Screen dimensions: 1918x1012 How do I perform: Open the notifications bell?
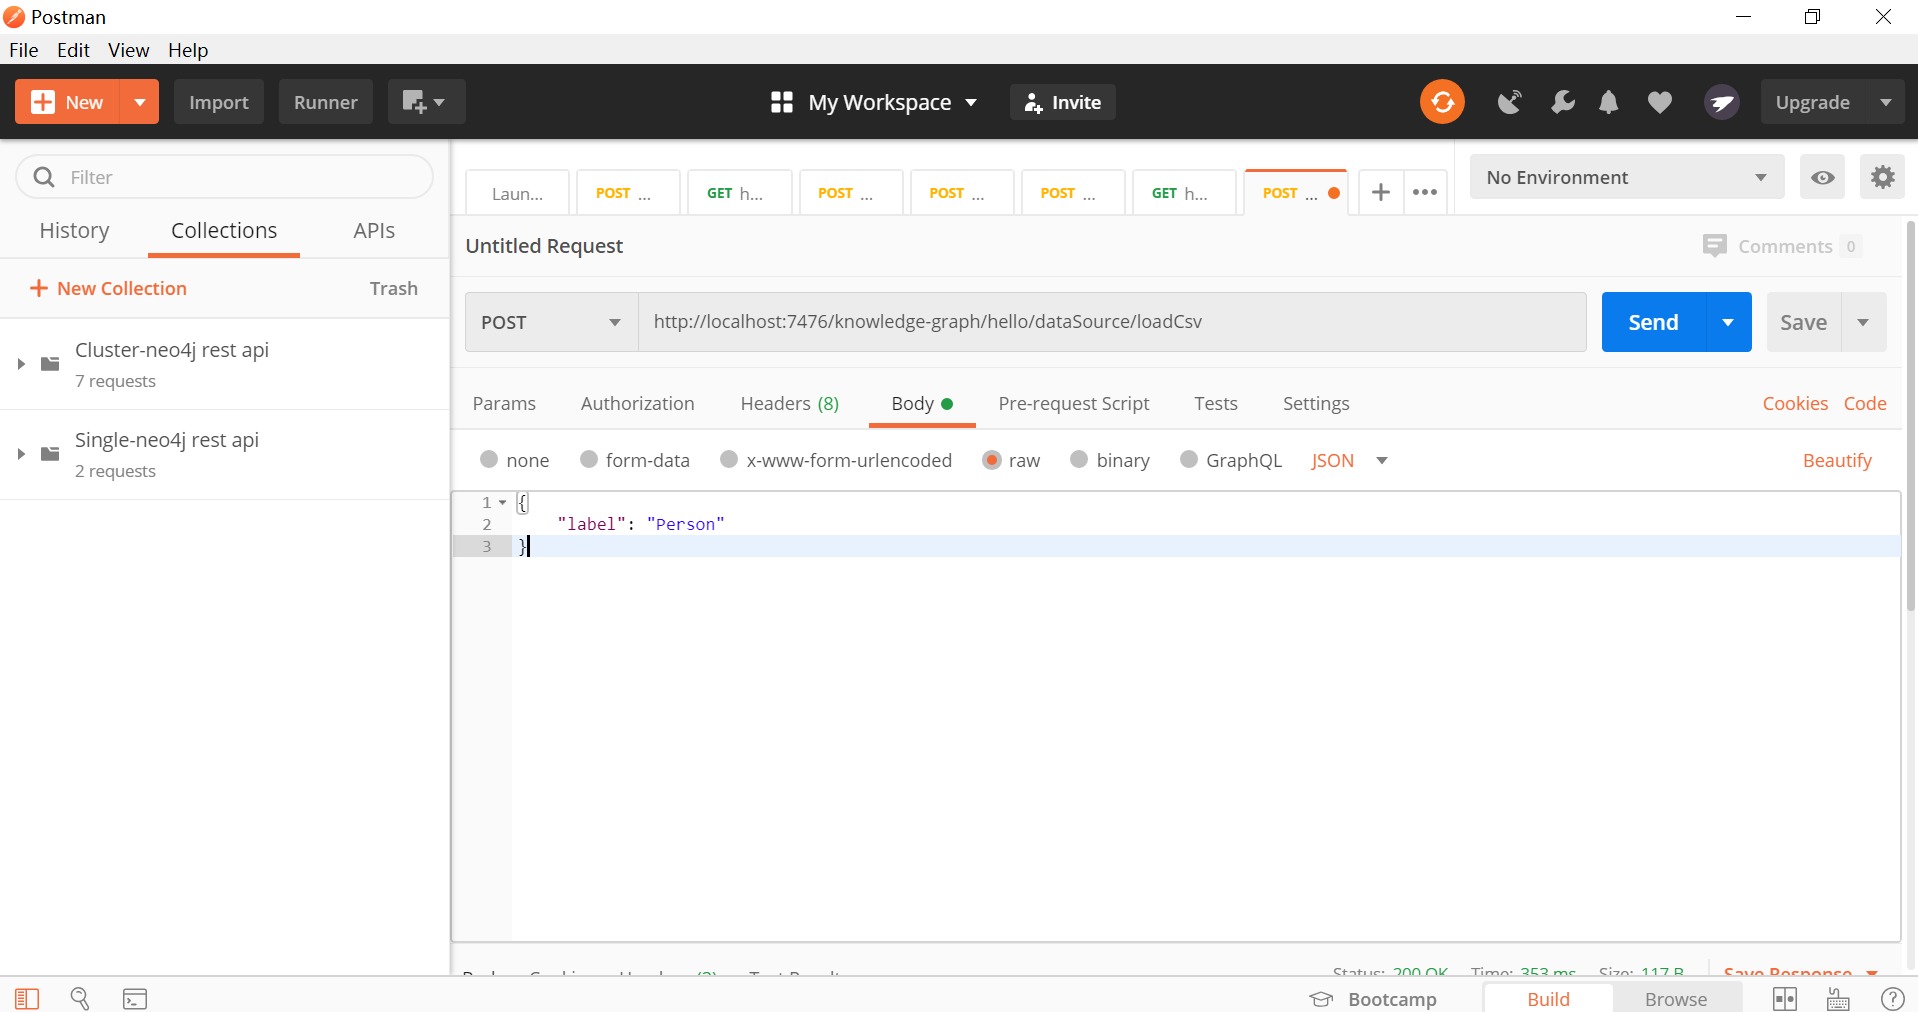(1608, 102)
